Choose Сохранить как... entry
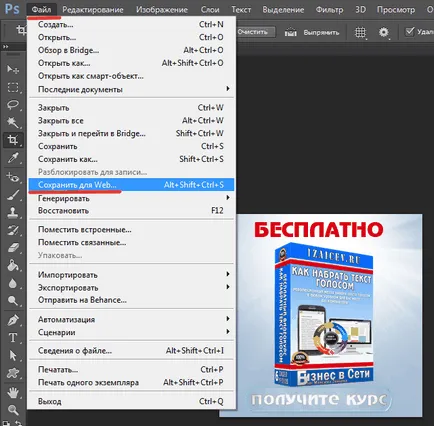The height and width of the screenshot is (426, 434). [131, 159]
